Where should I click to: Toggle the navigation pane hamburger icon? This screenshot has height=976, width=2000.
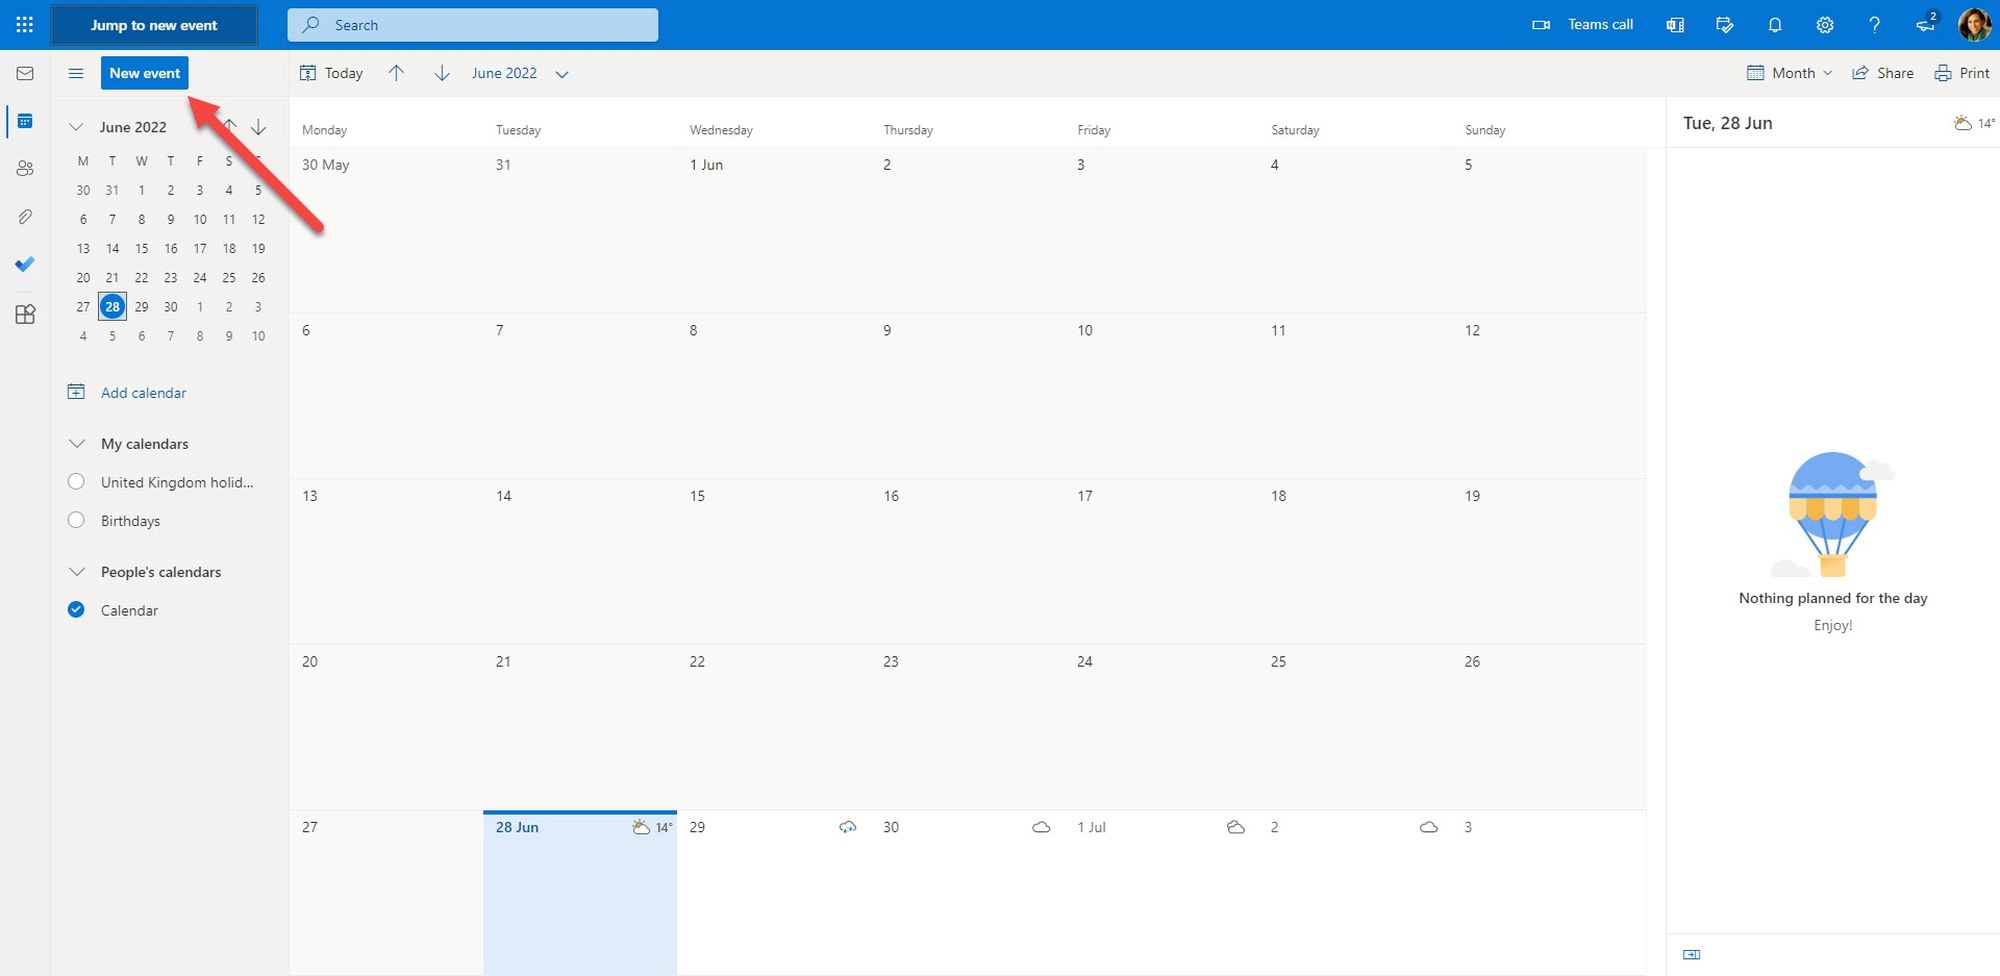click(76, 73)
